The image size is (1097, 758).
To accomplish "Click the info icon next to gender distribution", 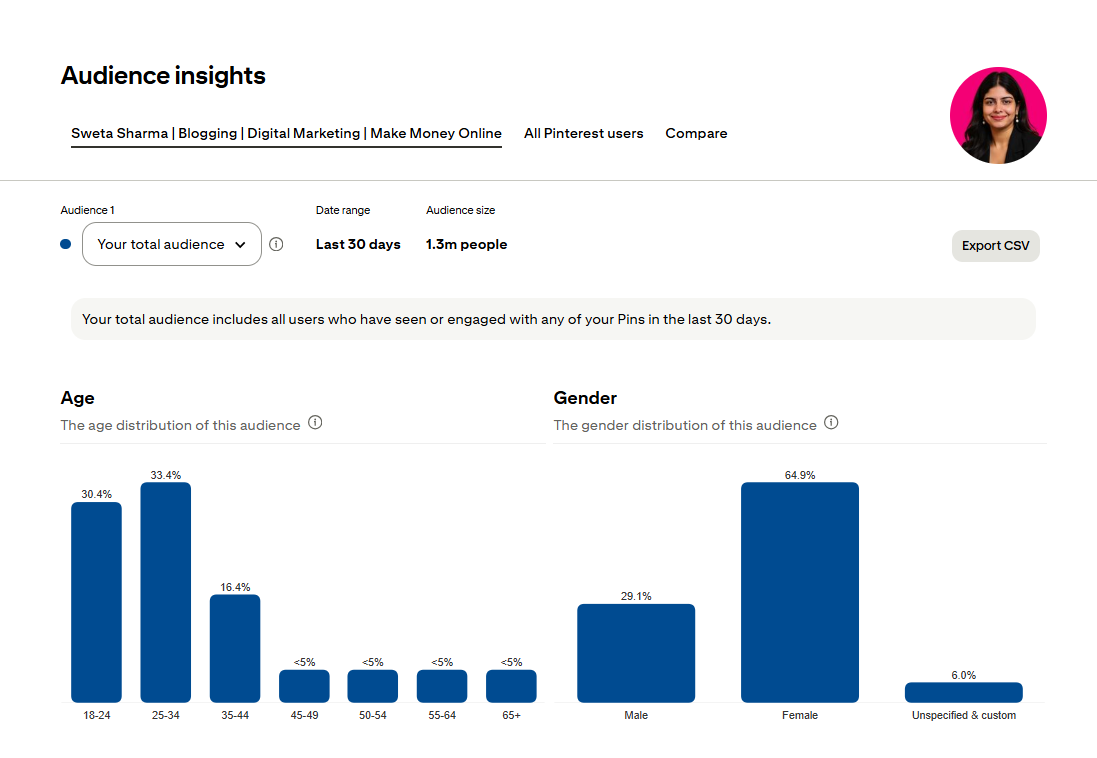I will (831, 423).
